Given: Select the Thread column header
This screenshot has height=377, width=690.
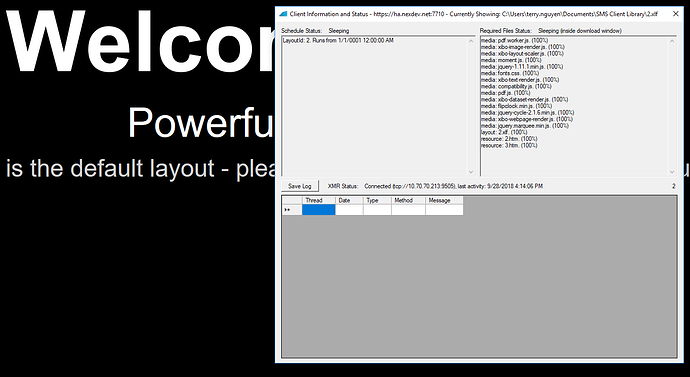Looking at the screenshot, I should coord(319,200).
